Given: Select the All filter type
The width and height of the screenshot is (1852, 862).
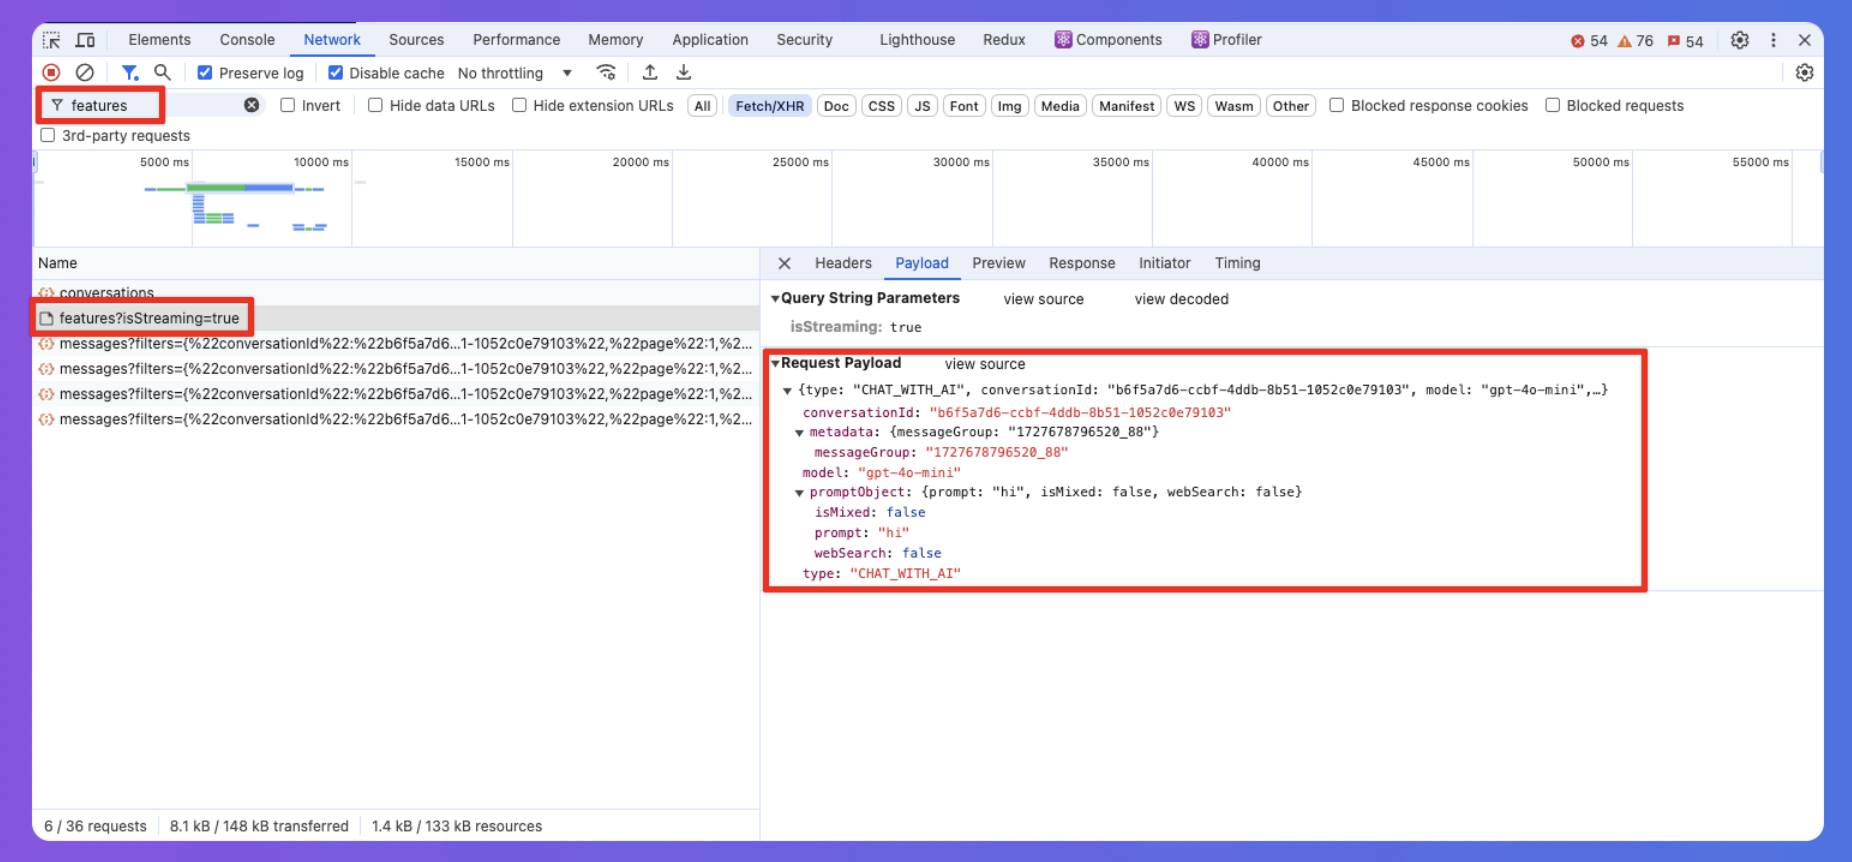Looking at the screenshot, I should (x=703, y=106).
